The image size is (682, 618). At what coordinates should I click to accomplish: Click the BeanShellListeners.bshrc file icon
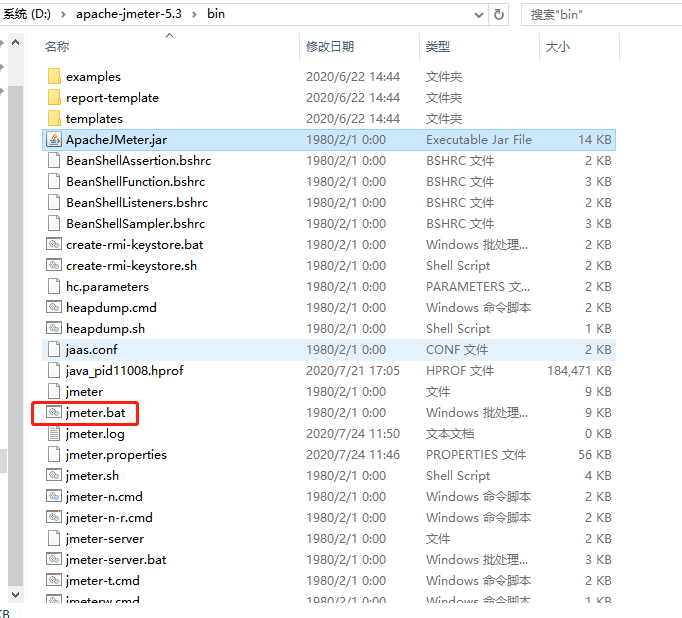54,202
